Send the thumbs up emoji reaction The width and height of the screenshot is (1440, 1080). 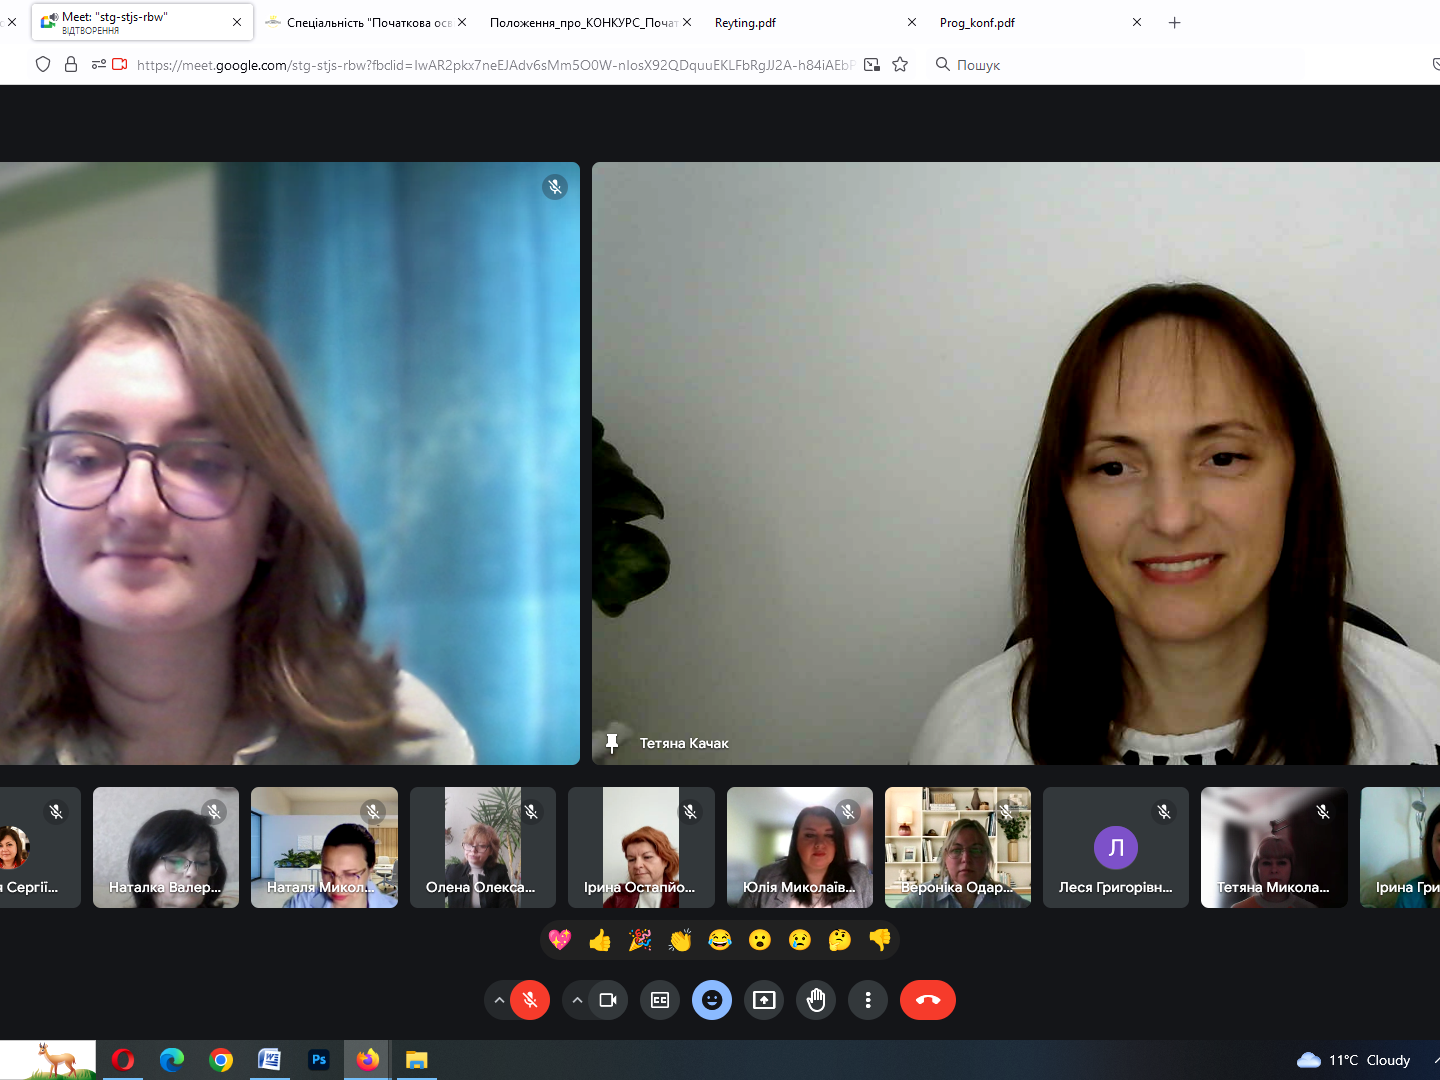click(x=600, y=940)
